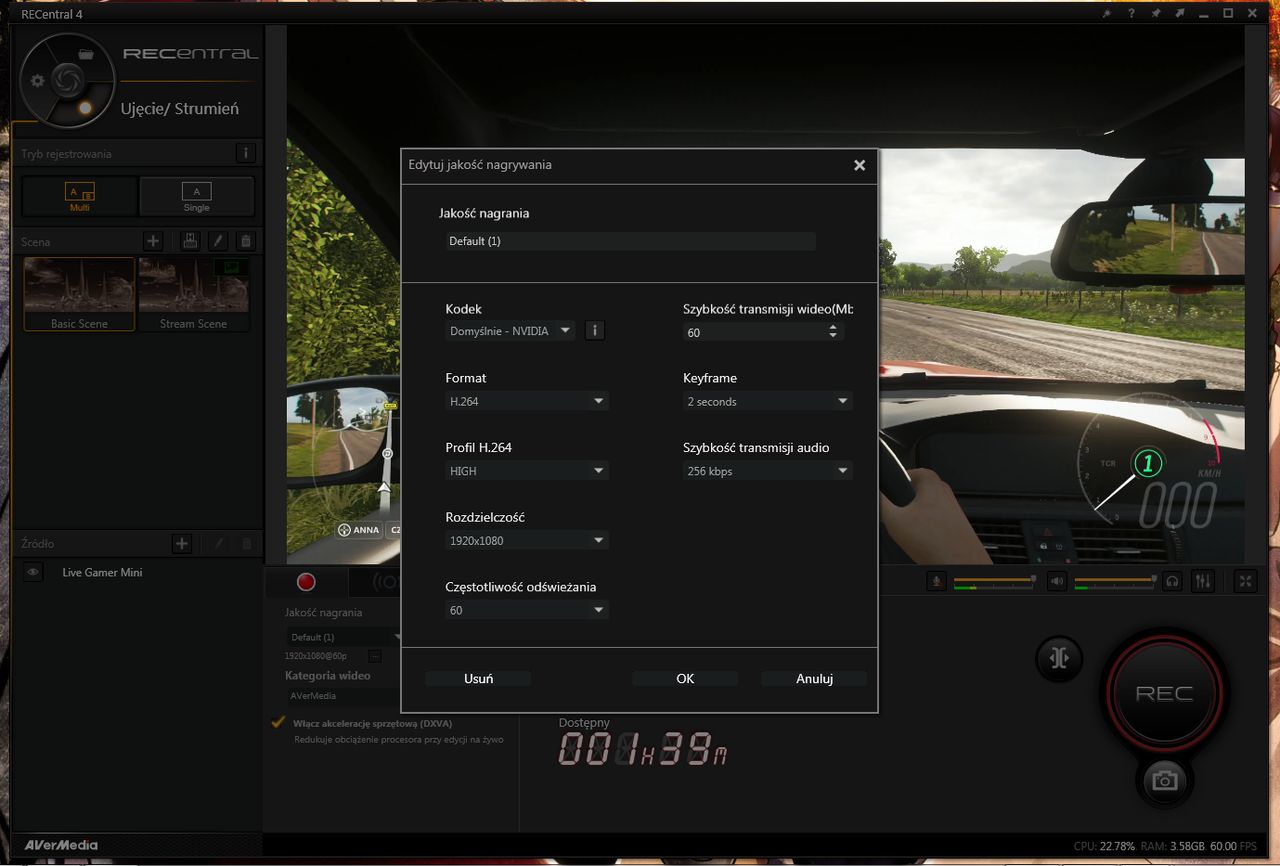Select Multi recording mode
The width and height of the screenshot is (1280, 866).
(80, 196)
